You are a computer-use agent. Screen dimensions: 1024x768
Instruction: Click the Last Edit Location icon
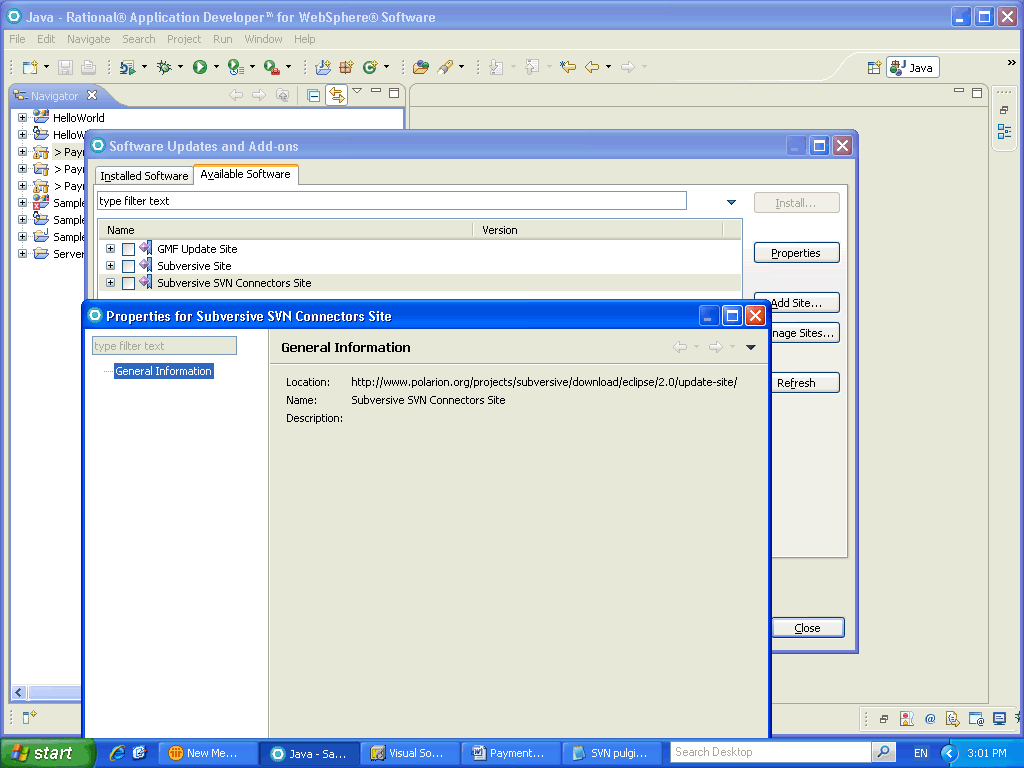coord(568,67)
